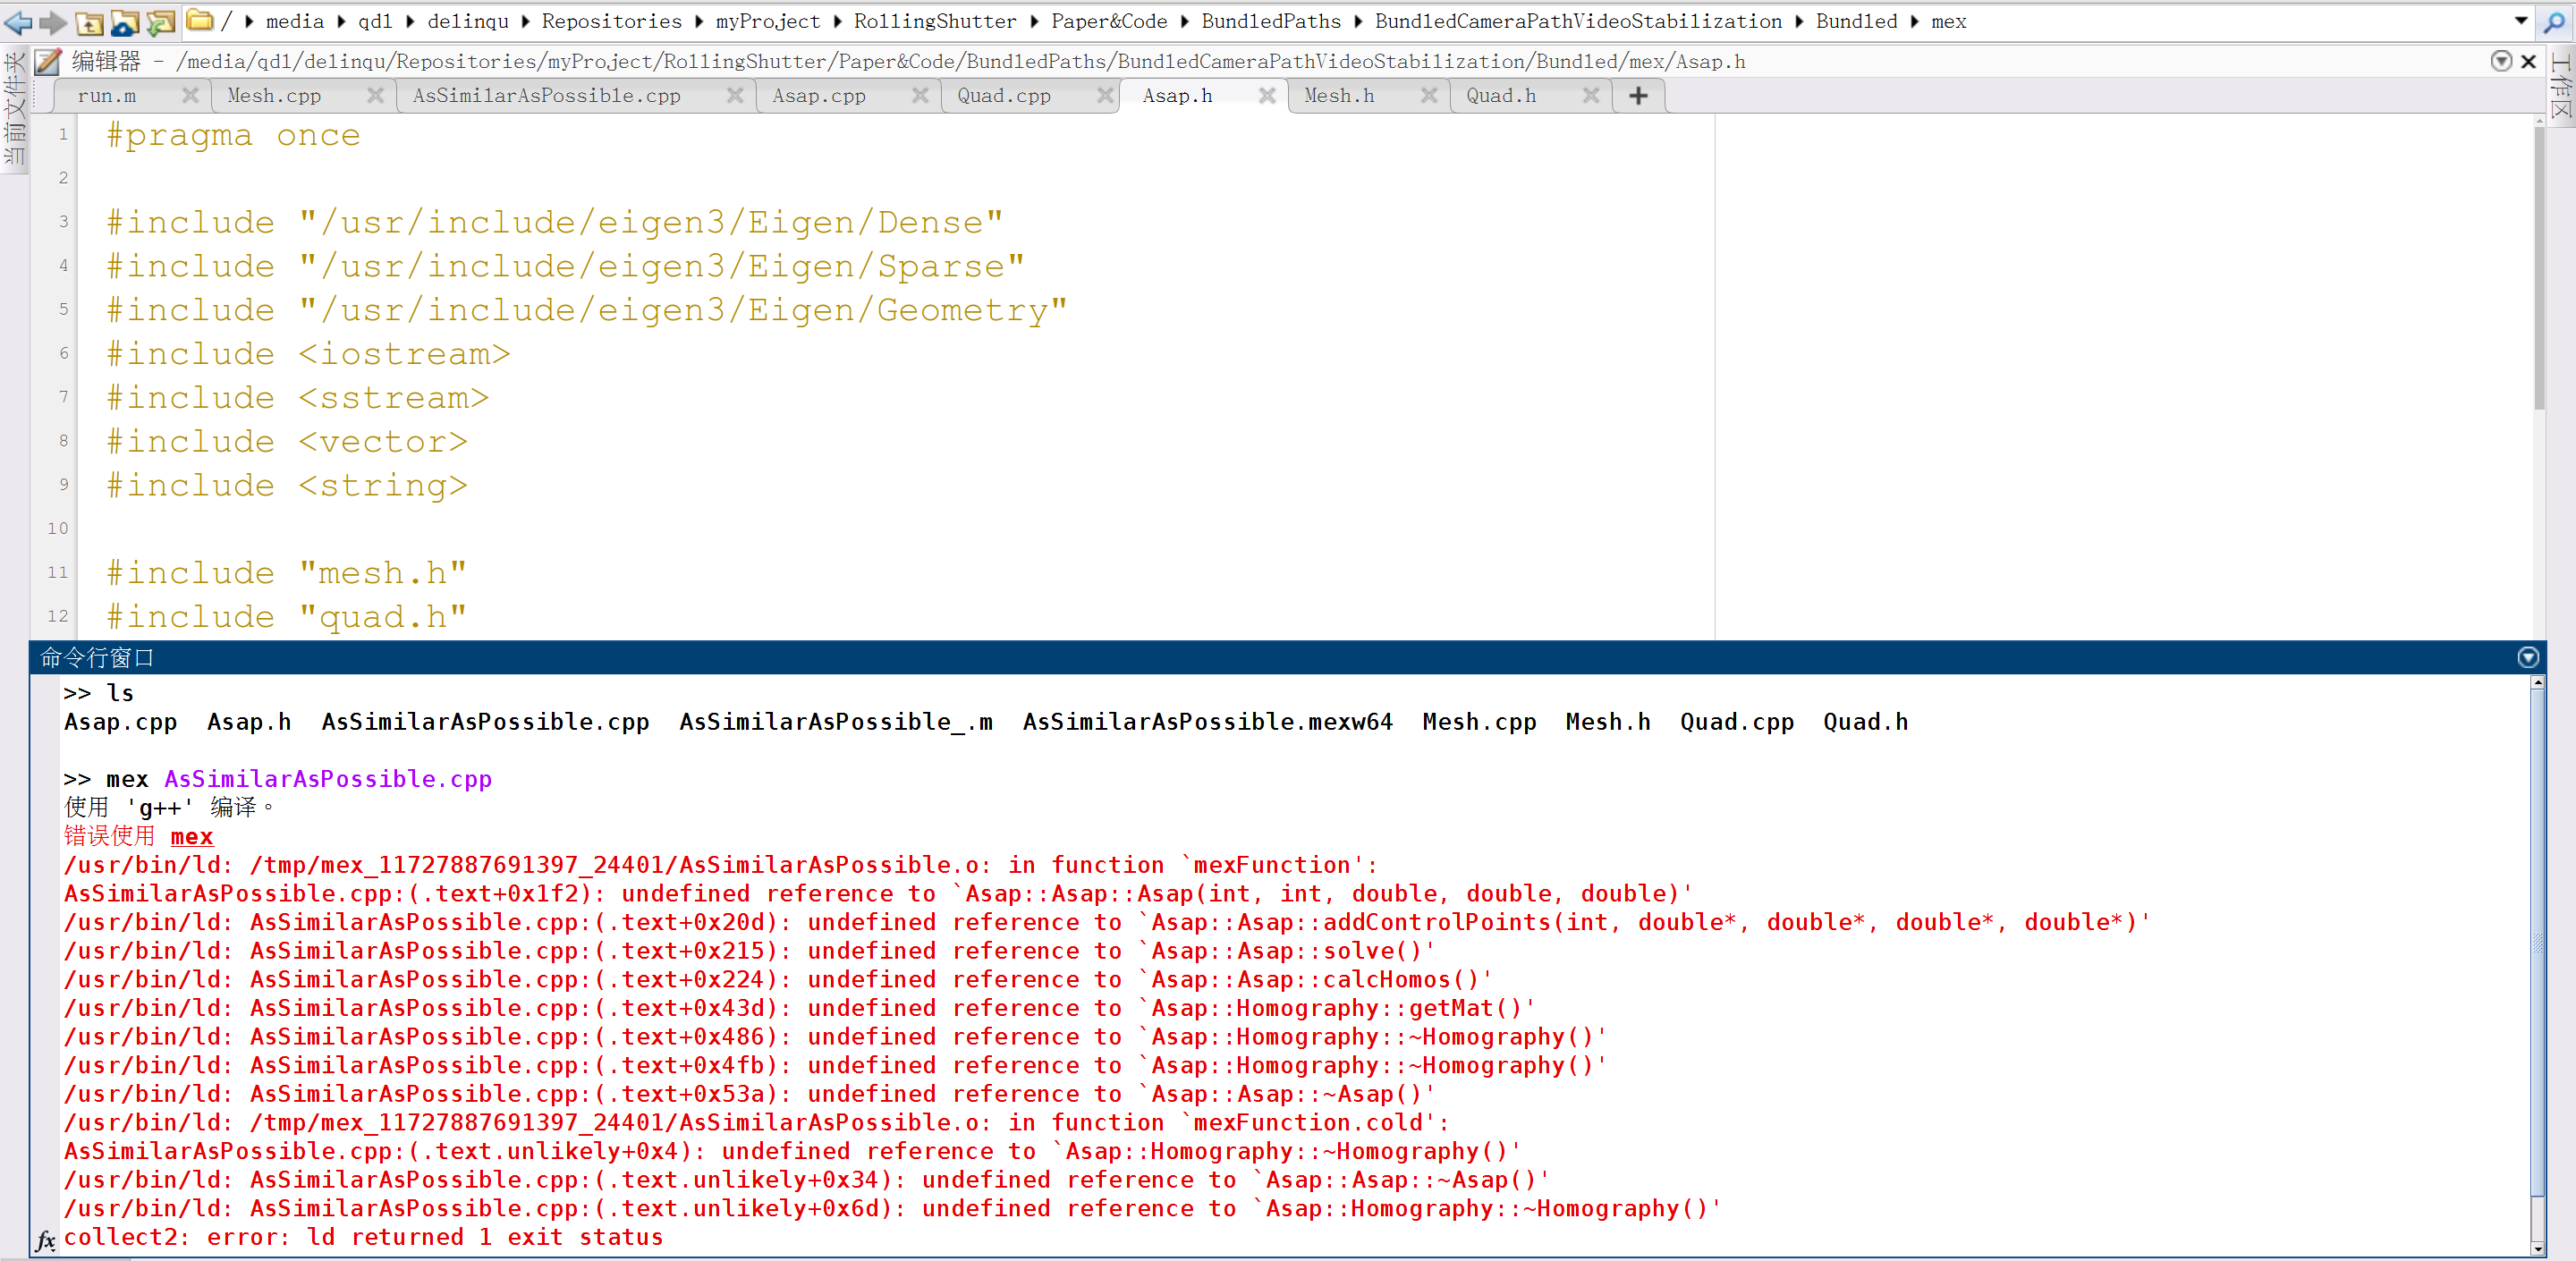This screenshot has height=1261, width=2576.
Task: Navigate to 'RollingShutter' folder in path
Action: [x=935, y=22]
